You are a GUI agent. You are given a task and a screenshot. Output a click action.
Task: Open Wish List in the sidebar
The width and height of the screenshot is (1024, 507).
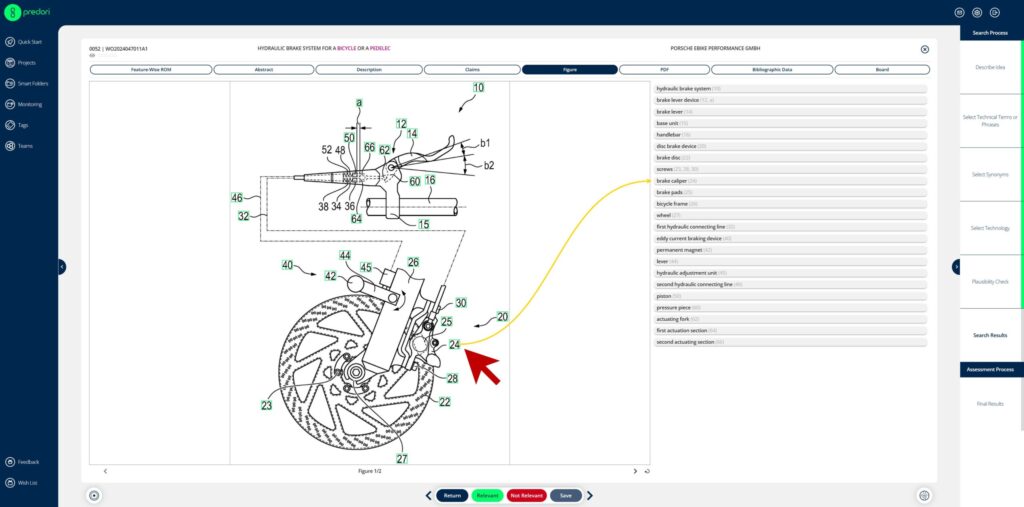click(27, 483)
